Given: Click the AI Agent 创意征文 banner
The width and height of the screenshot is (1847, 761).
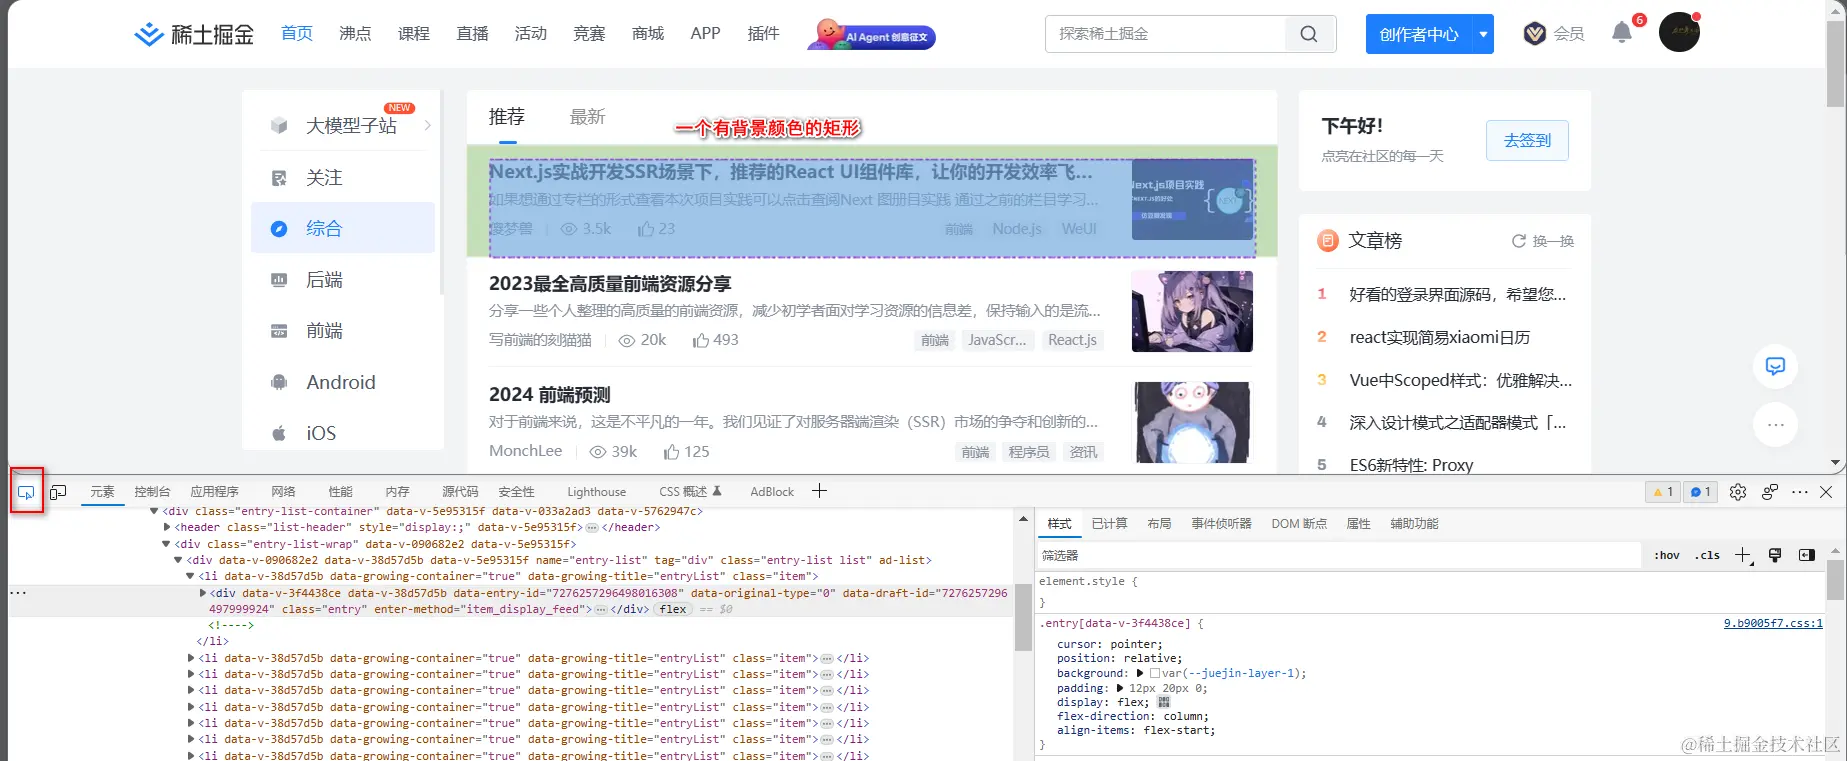Looking at the screenshot, I should click(871, 35).
